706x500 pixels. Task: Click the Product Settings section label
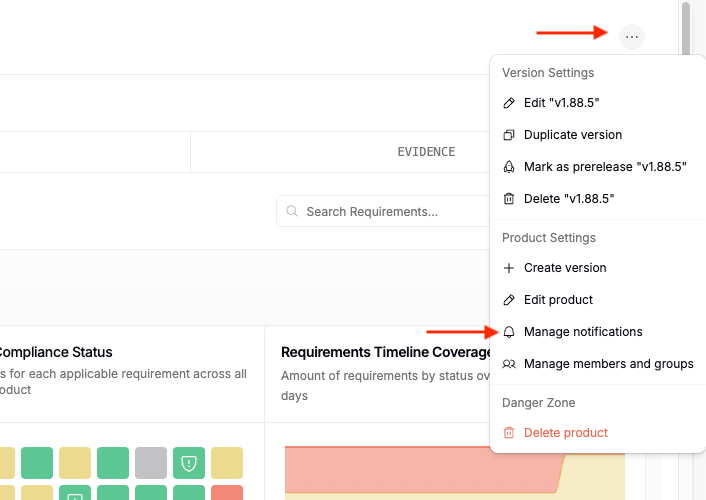click(x=549, y=237)
